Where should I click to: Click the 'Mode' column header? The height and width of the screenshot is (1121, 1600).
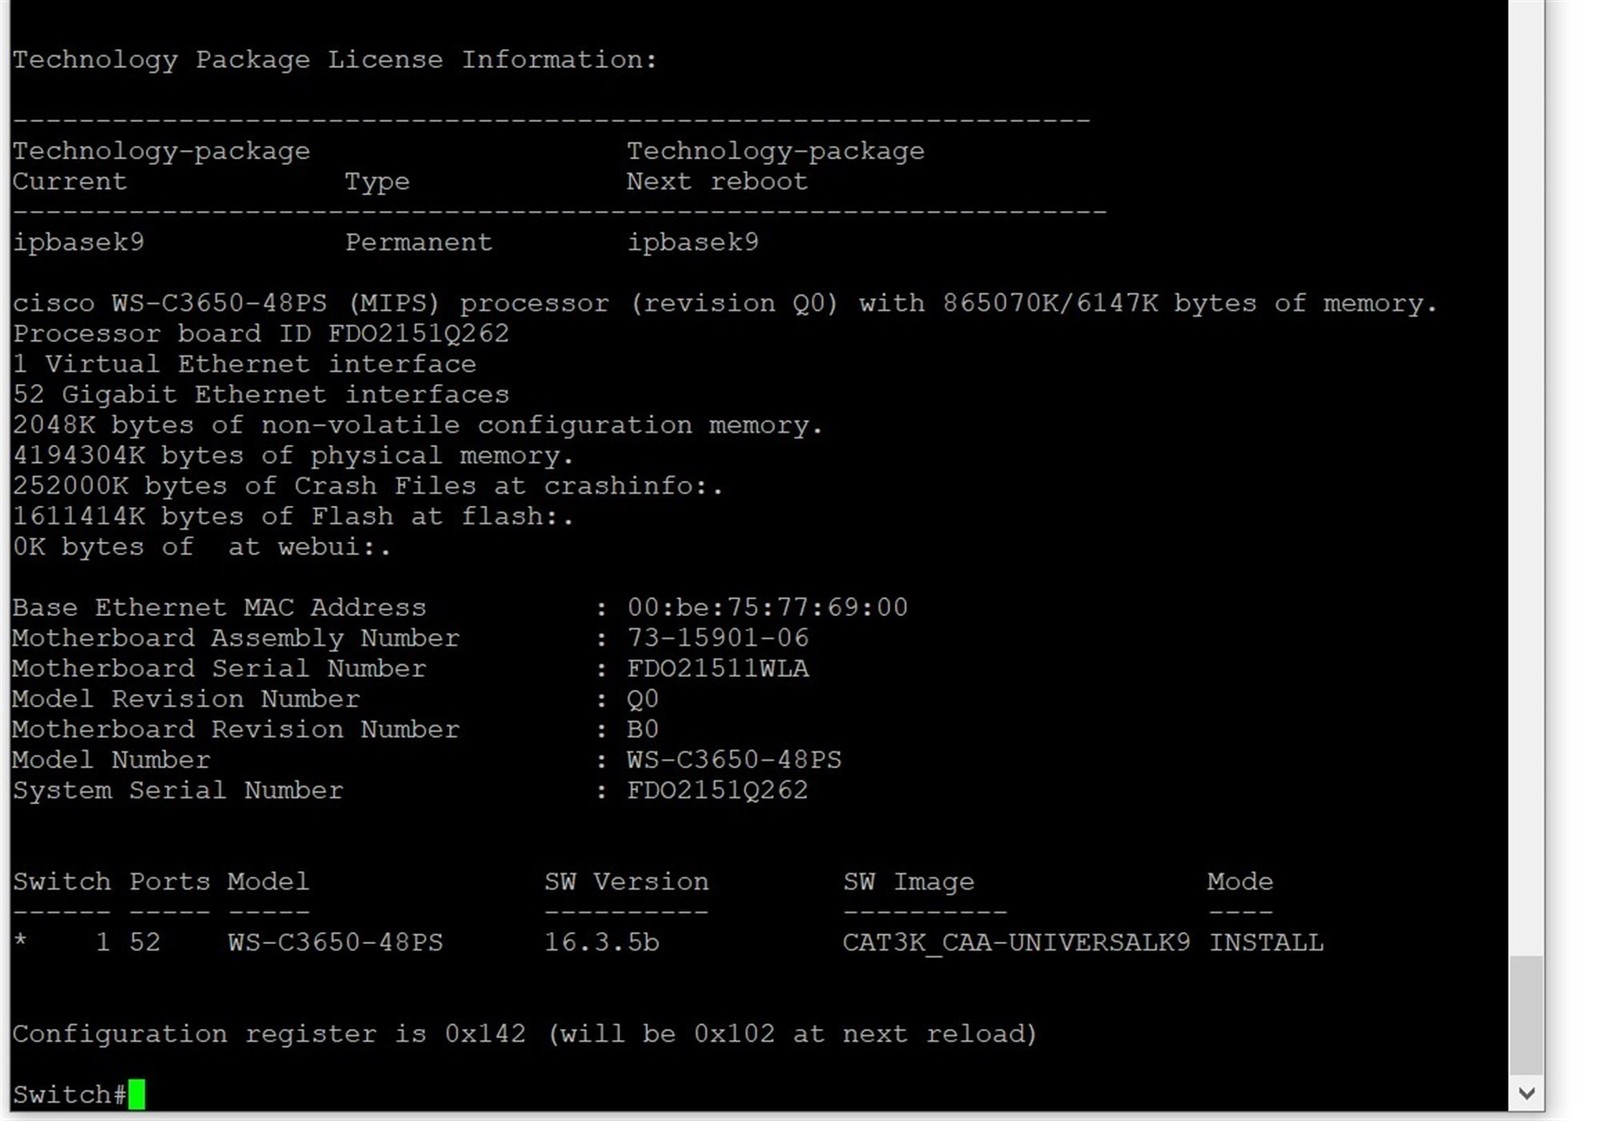[1240, 882]
